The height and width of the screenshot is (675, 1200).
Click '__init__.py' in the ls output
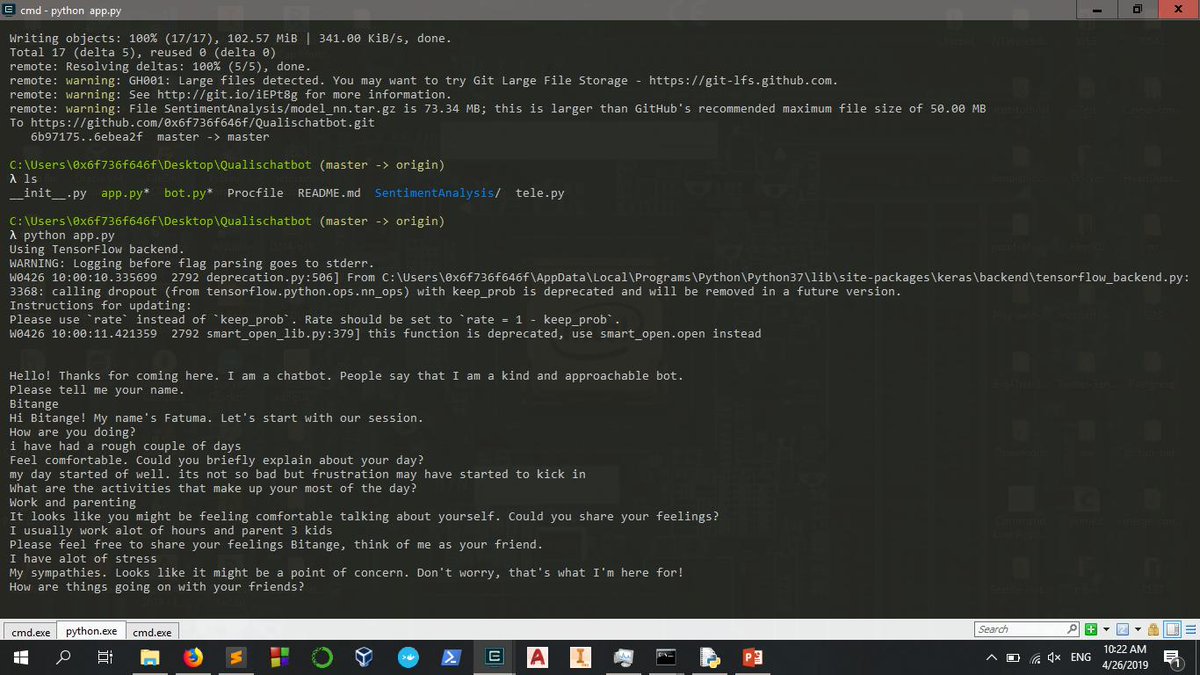48,193
